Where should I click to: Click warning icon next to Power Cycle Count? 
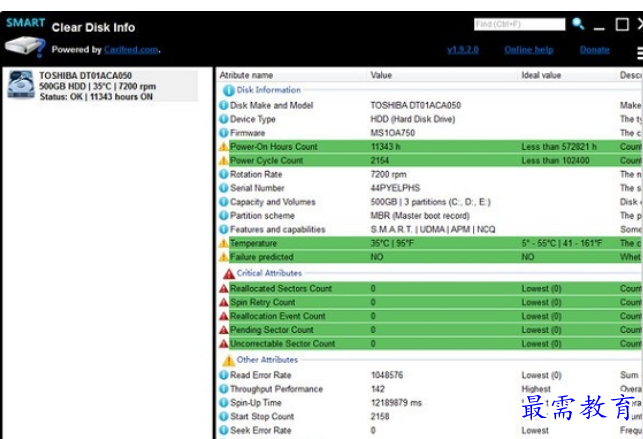(x=223, y=160)
